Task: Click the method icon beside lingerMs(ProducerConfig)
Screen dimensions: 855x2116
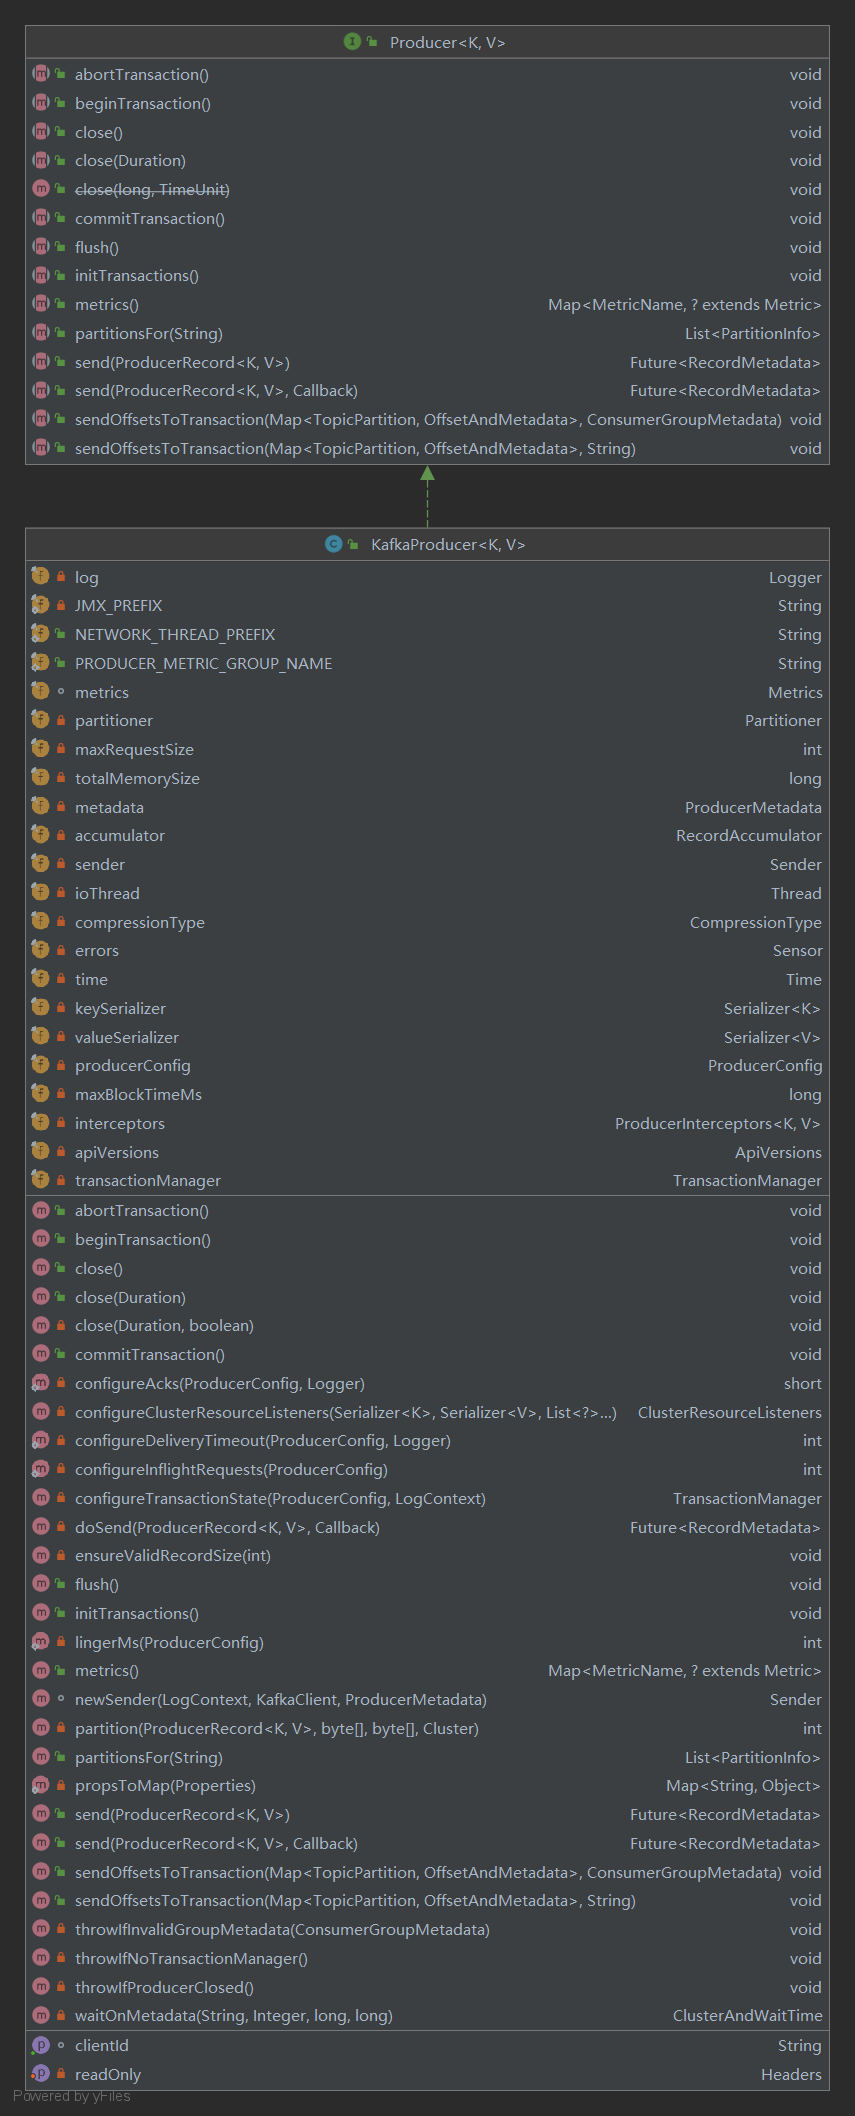Action: point(41,1642)
